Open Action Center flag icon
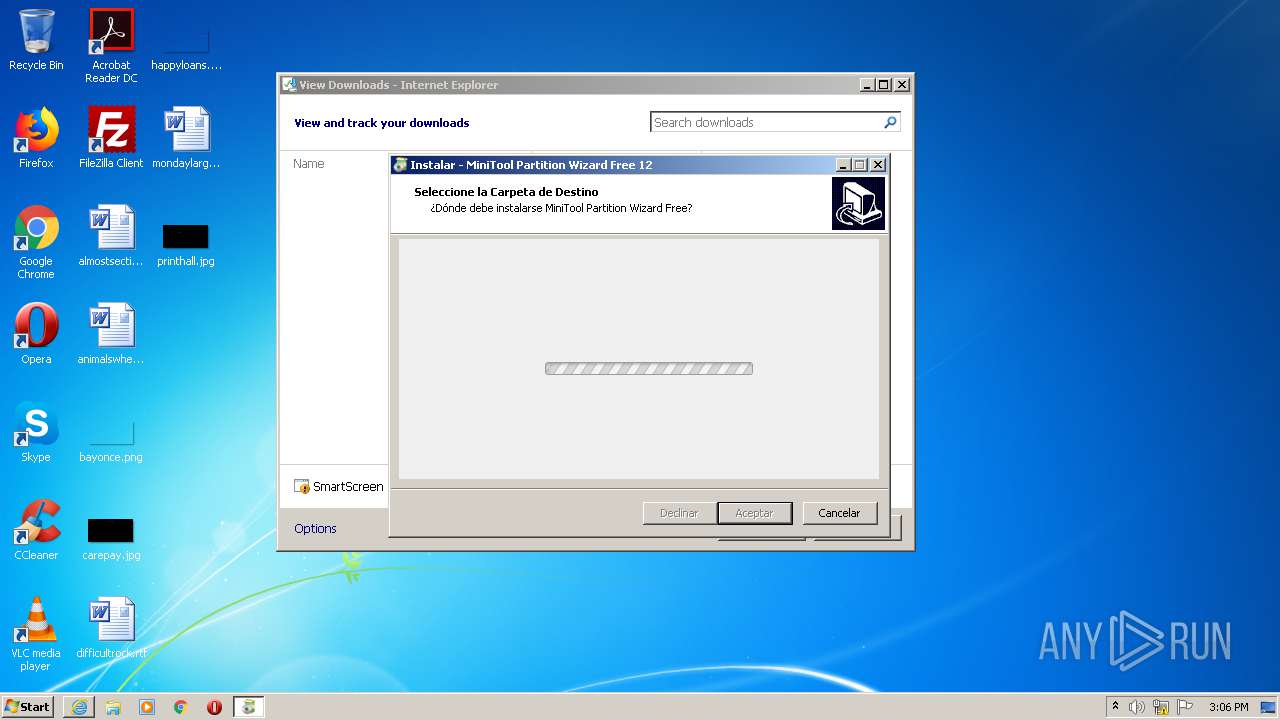1280x720 pixels. tap(1185, 707)
